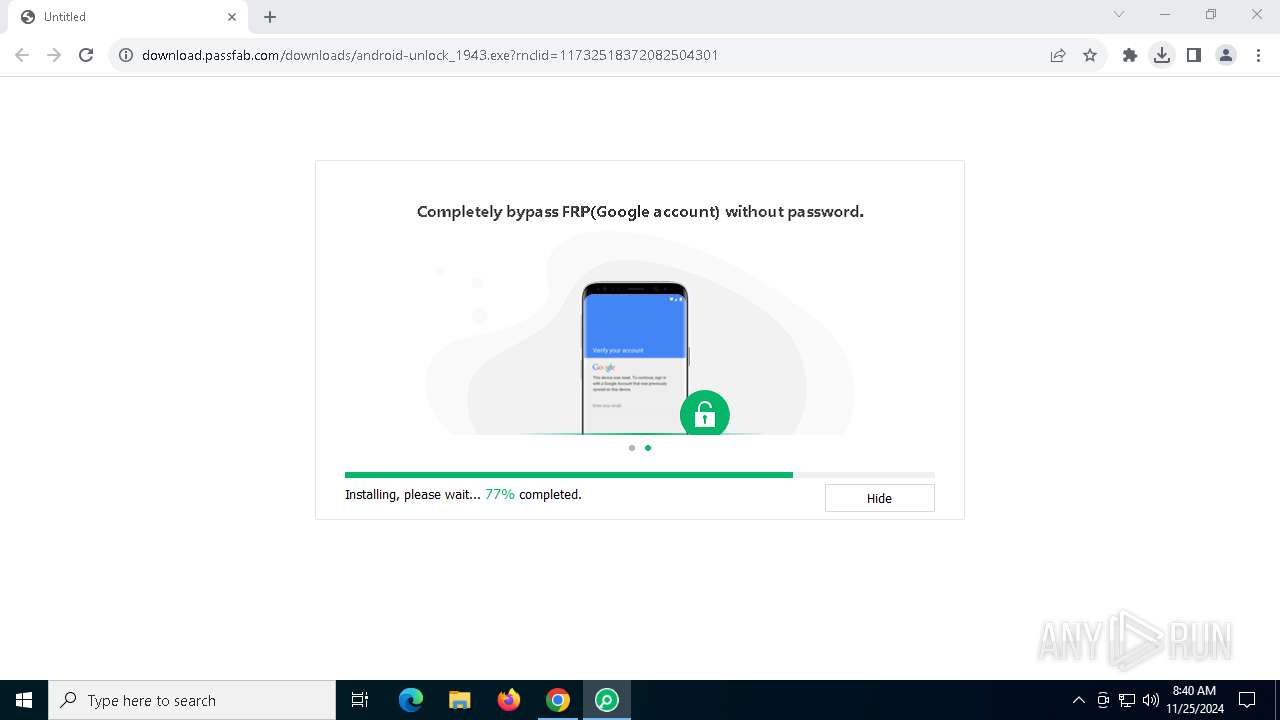This screenshot has height=720, width=1280.
Task: Show hidden system tray icons
Action: point(1078,700)
